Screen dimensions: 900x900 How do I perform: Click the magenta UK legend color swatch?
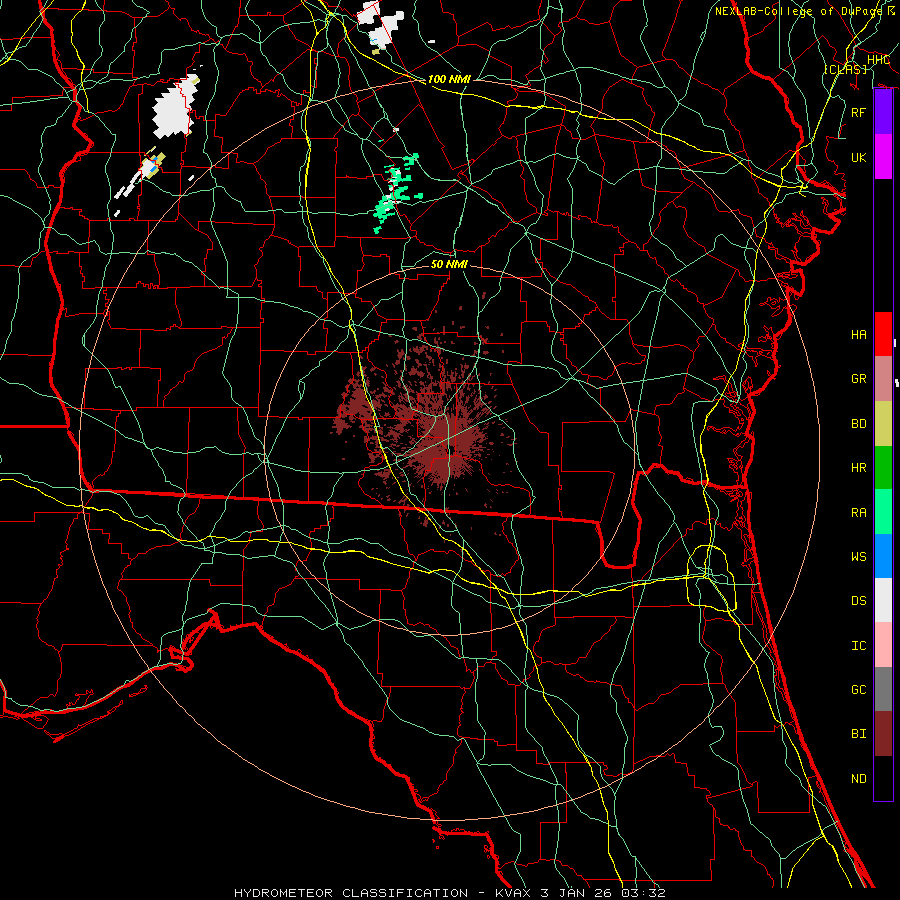[883, 157]
